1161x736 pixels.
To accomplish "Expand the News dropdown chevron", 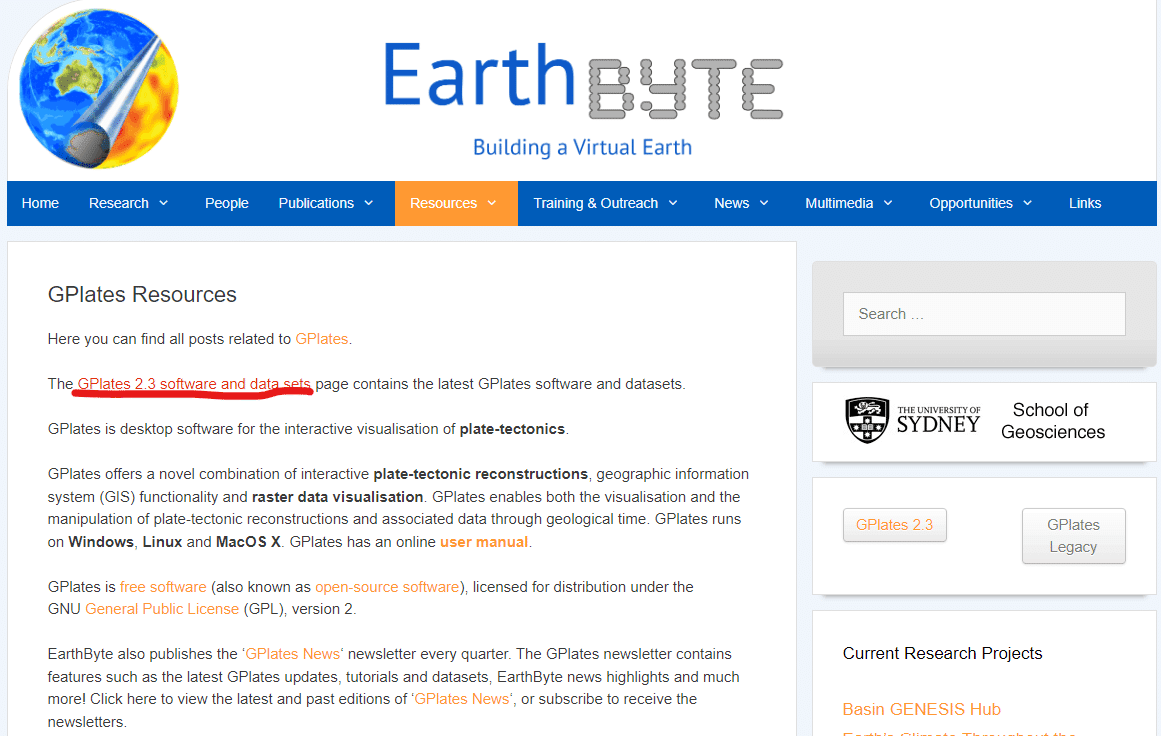I will pos(764,203).
